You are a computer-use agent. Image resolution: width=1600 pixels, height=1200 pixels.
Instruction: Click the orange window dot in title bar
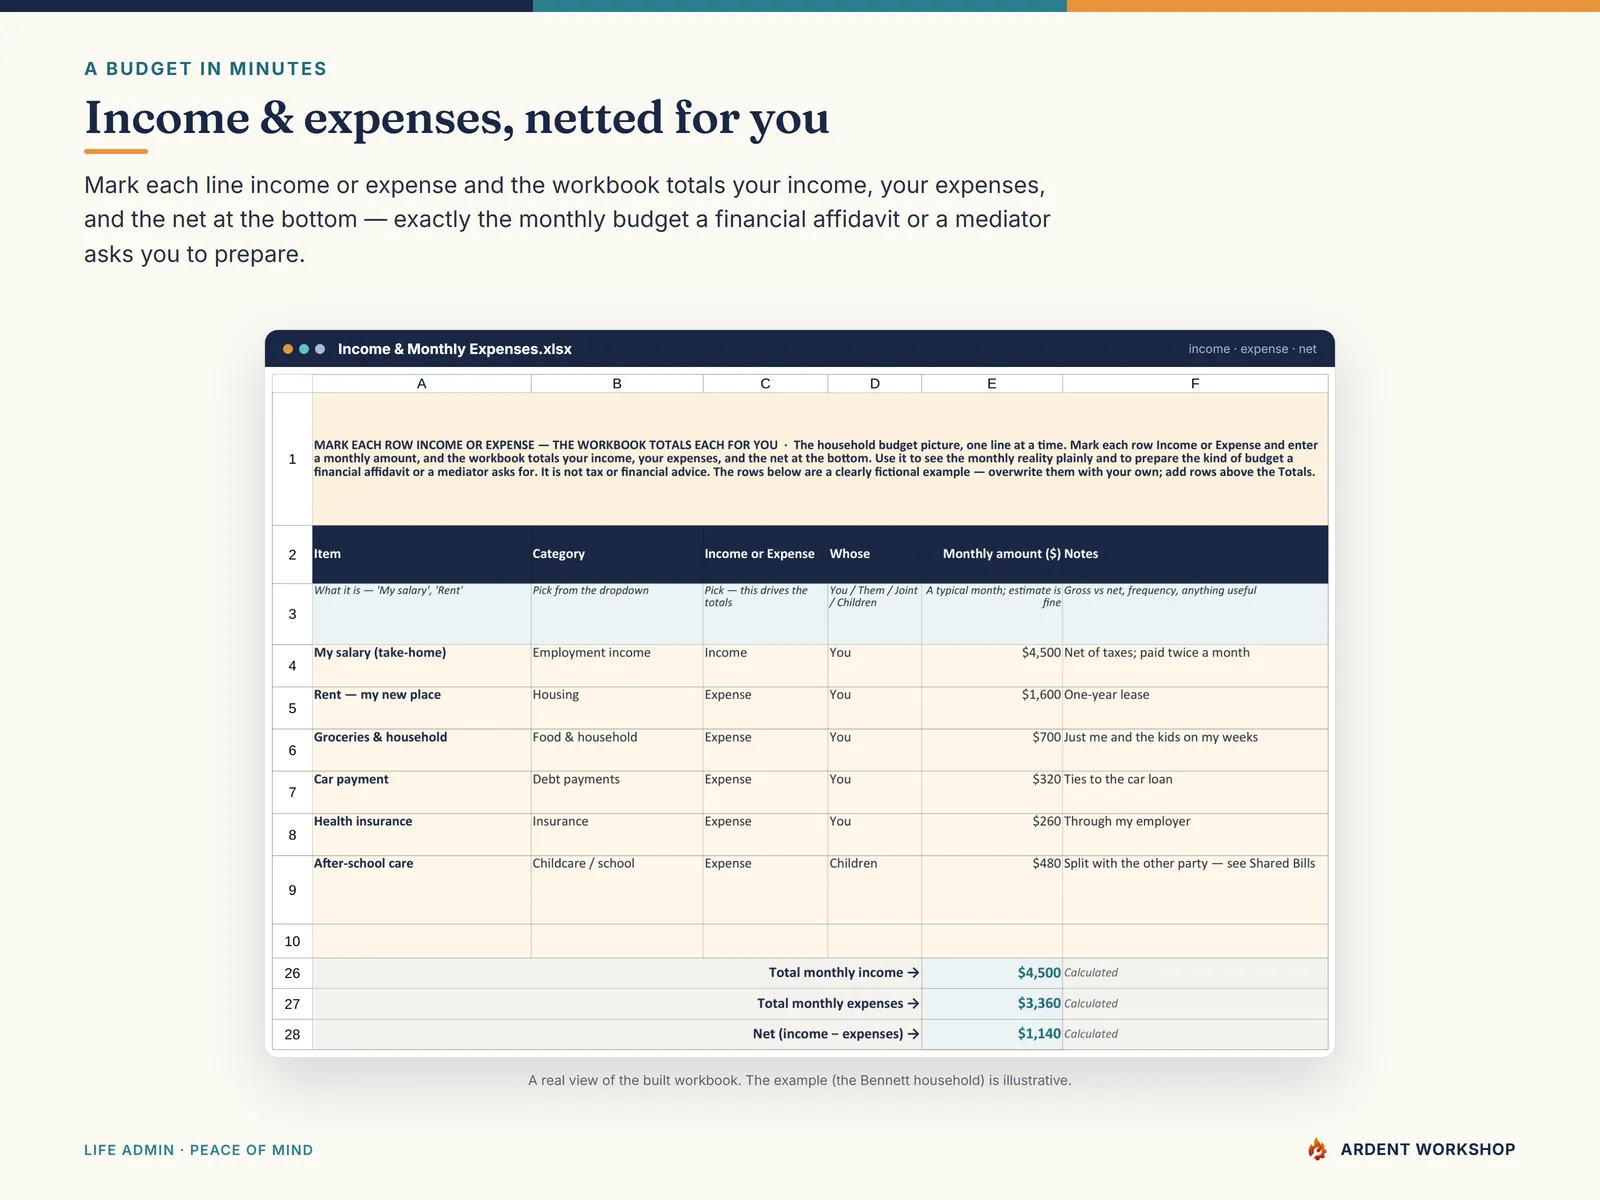tap(288, 349)
